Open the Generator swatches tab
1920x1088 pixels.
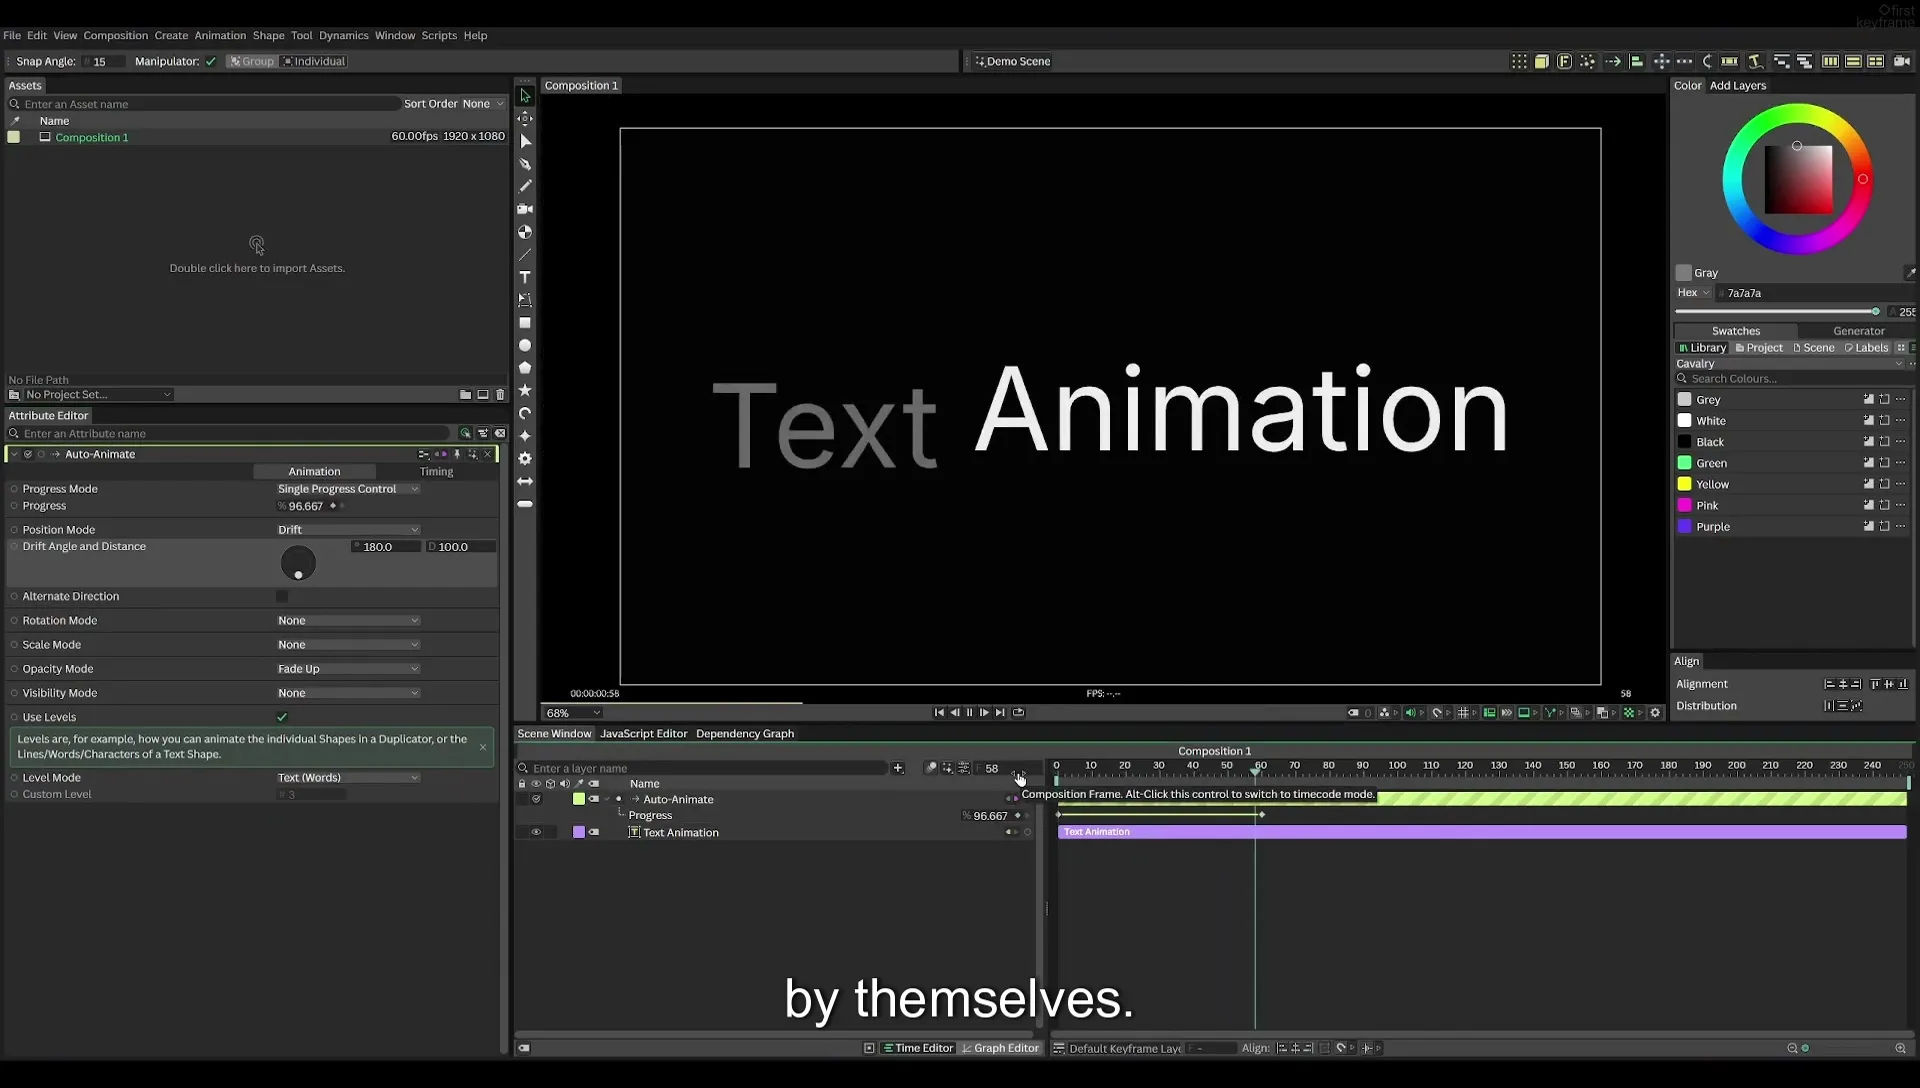1858,331
